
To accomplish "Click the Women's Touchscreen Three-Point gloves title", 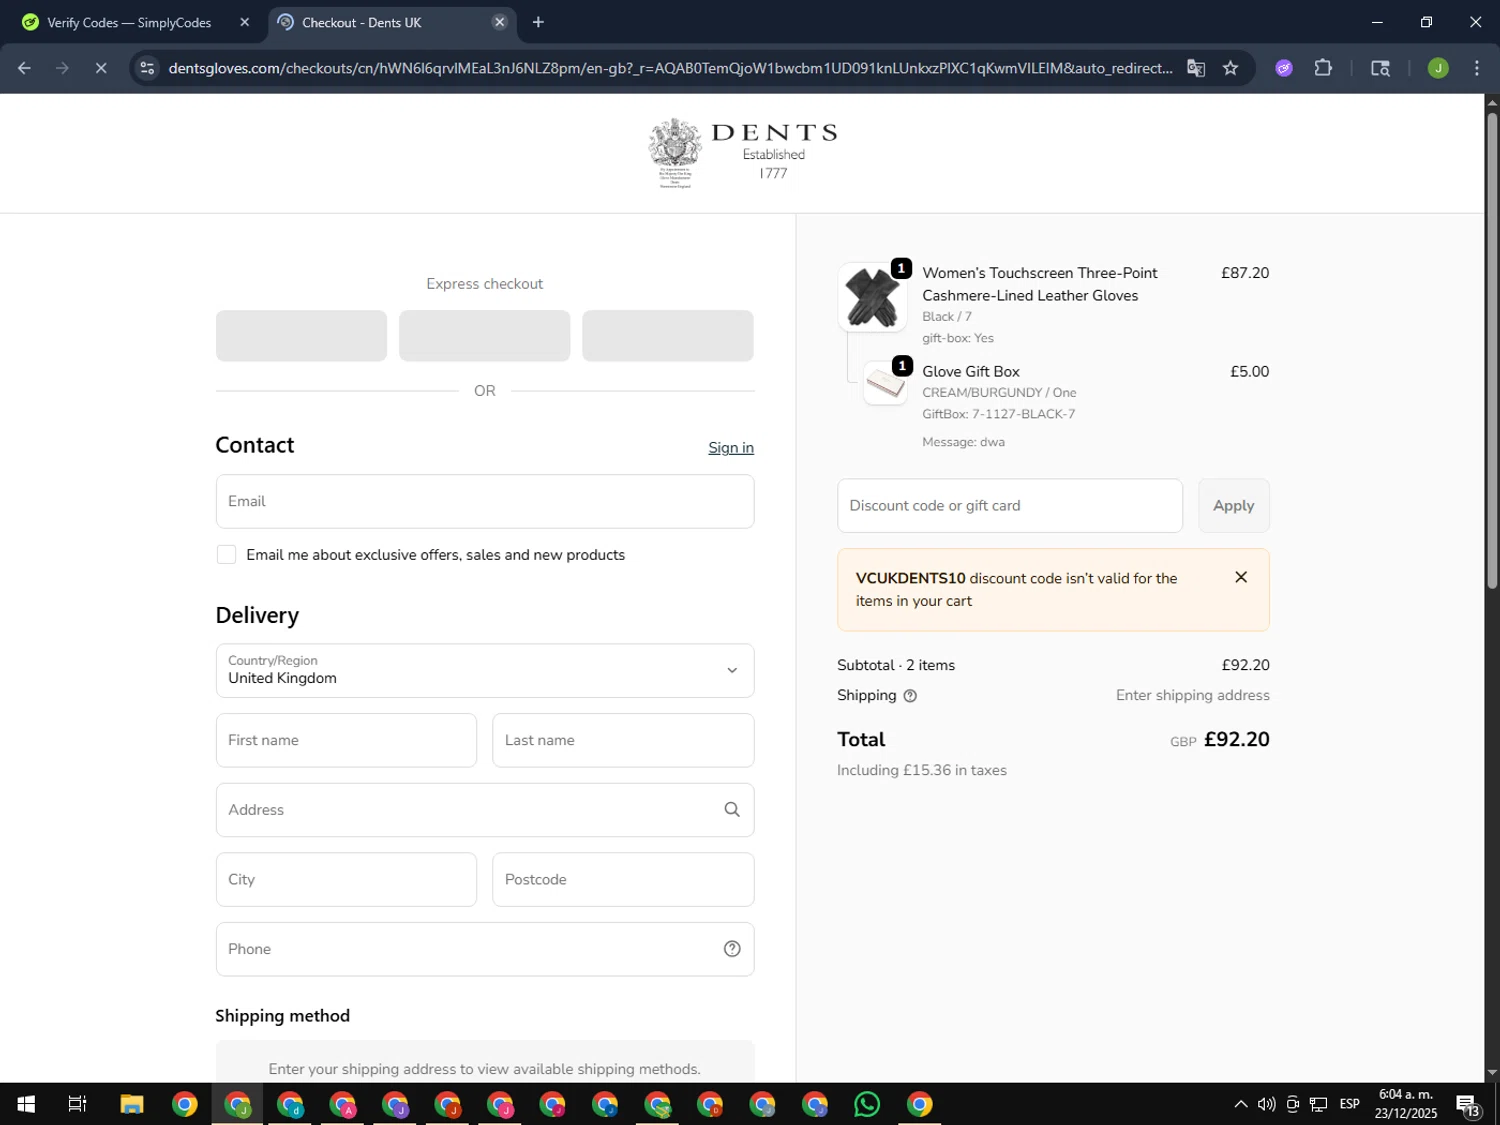I will point(1040,284).
